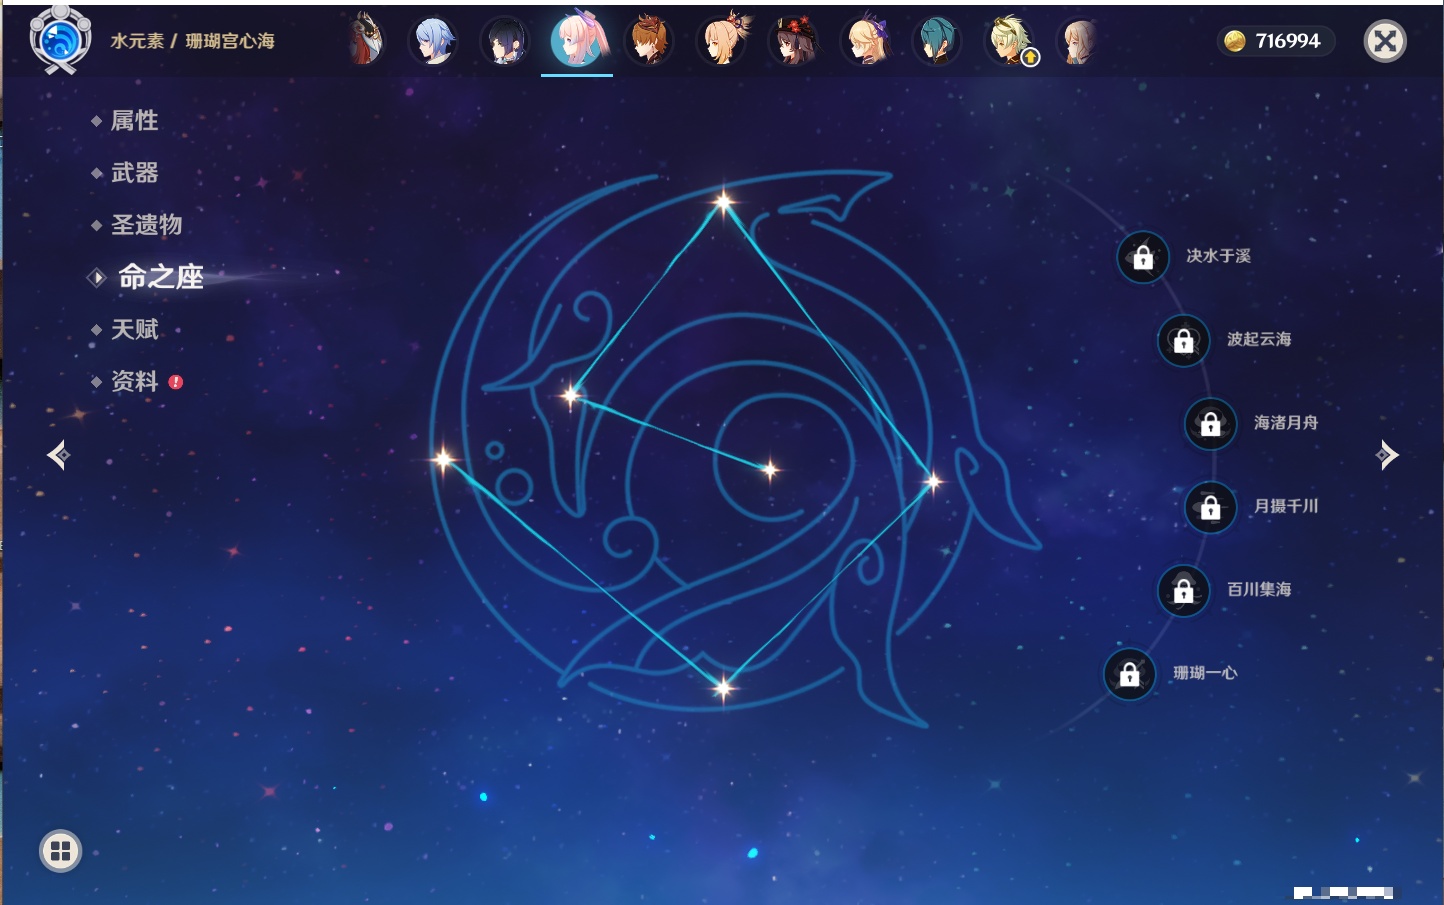This screenshot has height=905, width=1444.
Task: Switch to the teal-haired character portrait
Action: pyautogui.click(x=937, y=41)
